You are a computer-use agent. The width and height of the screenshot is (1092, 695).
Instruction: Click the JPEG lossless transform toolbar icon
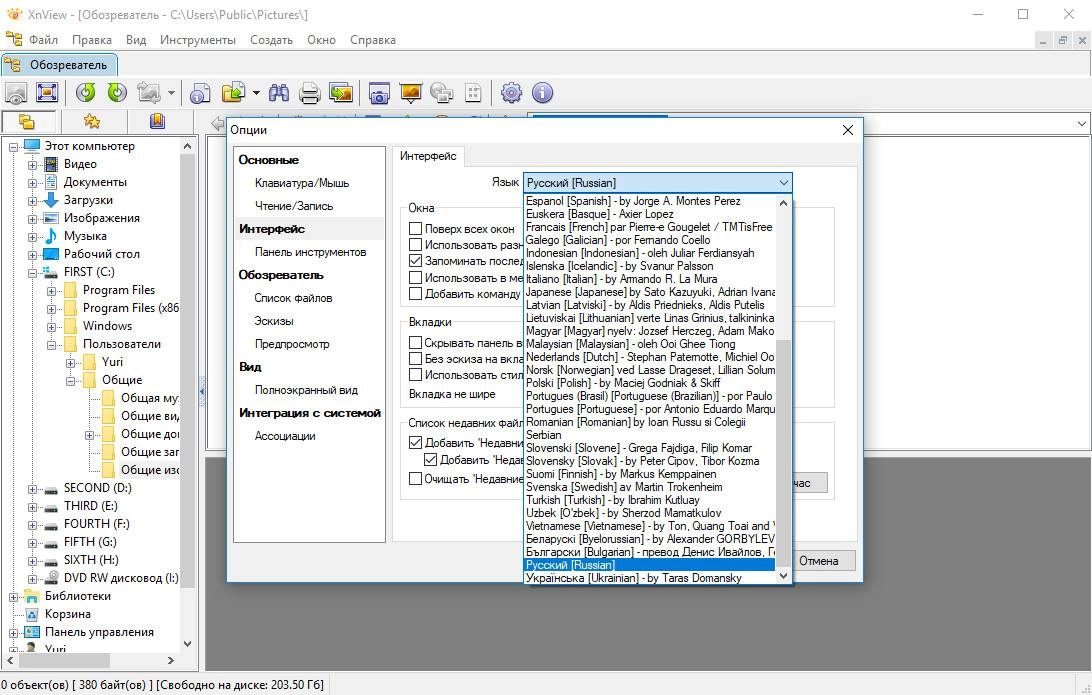point(148,92)
